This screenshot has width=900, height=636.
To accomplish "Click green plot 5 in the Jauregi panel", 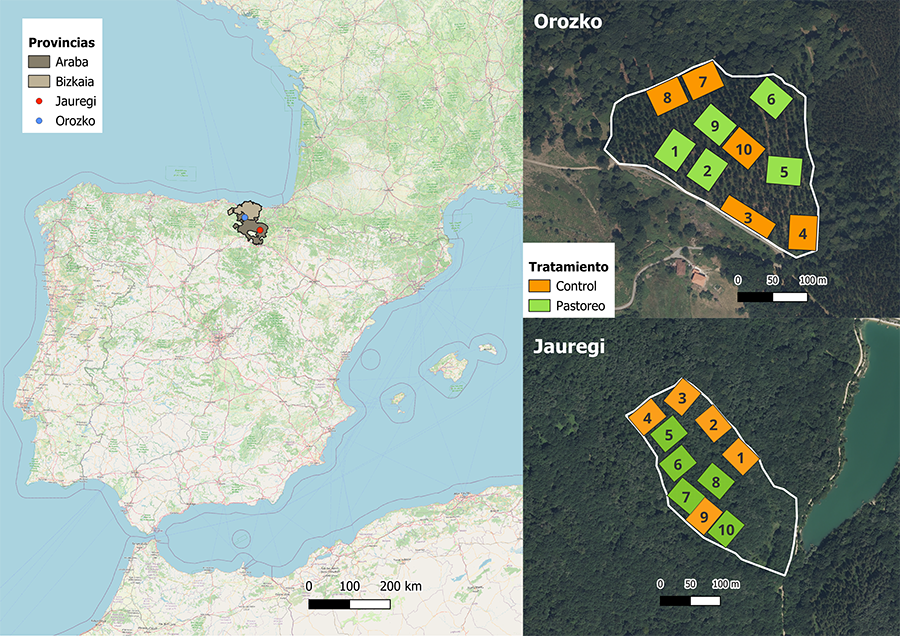I will [669, 434].
